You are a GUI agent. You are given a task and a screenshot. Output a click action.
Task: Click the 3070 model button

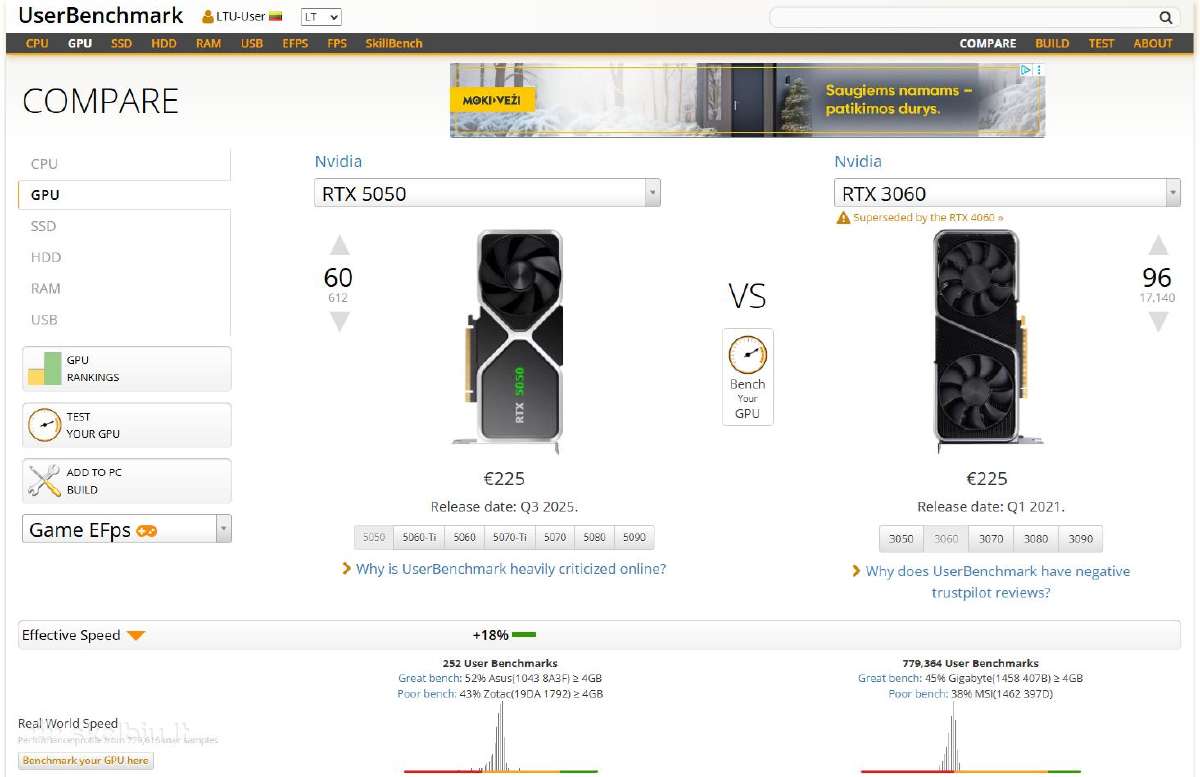pyautogui.click(x=991, y=538)
